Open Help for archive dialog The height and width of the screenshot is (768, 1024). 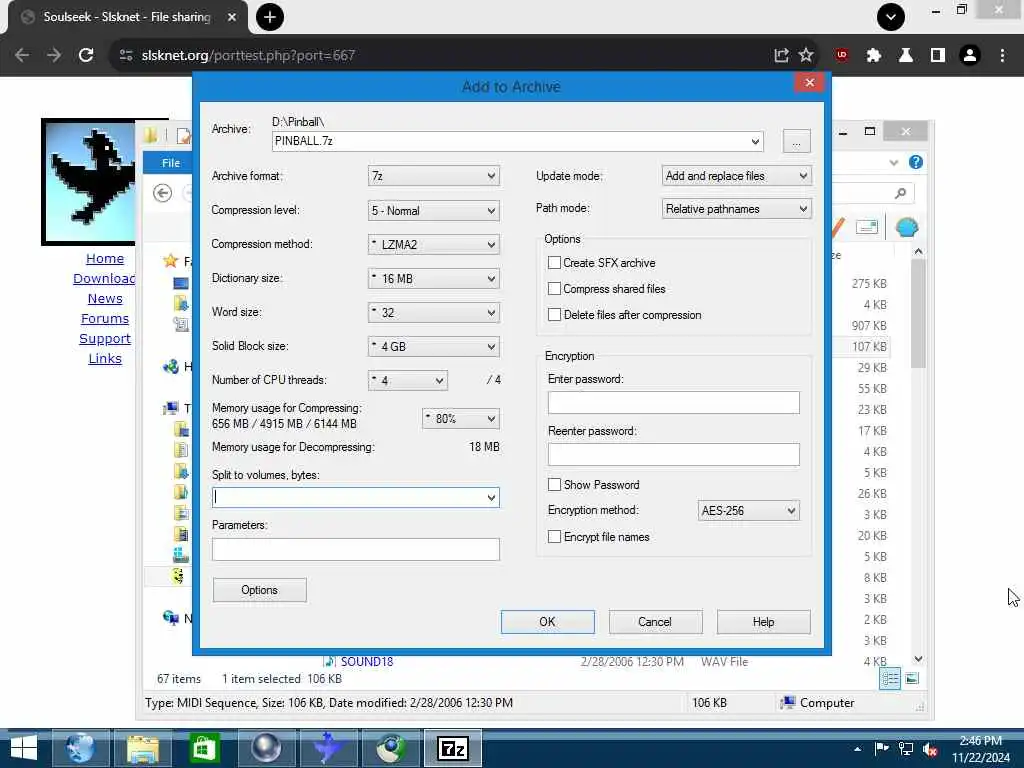(763, 622)
